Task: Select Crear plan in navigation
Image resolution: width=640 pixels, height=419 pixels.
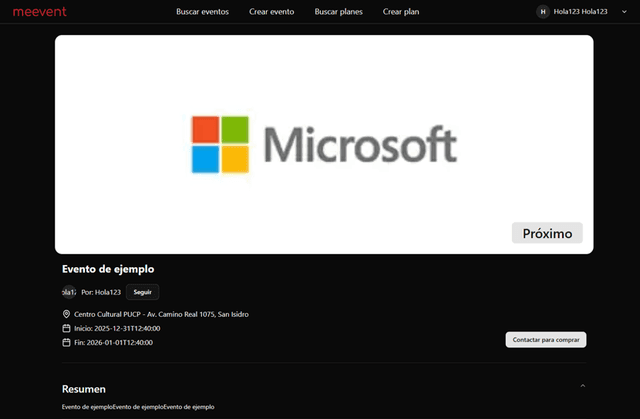Action: (x=401, y=12)
